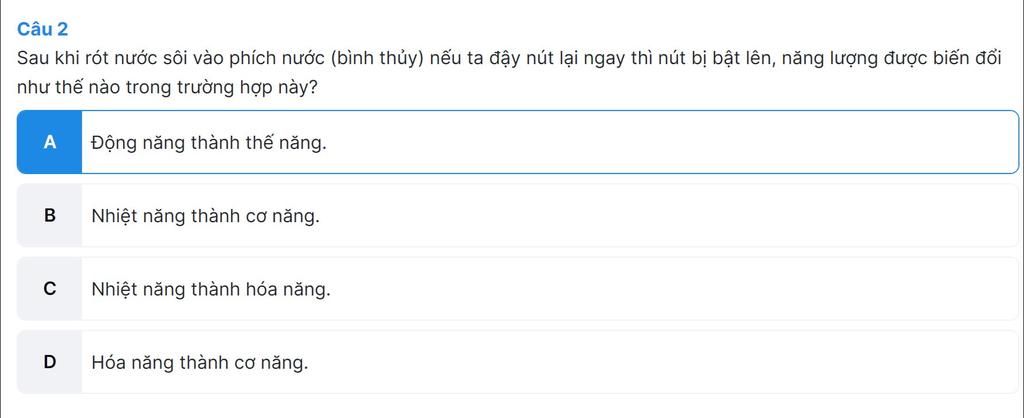Viewport: 1024px width, 418px height.
Task: Click the words 'hóa năng' in answer C
Action: coord(289,289)
